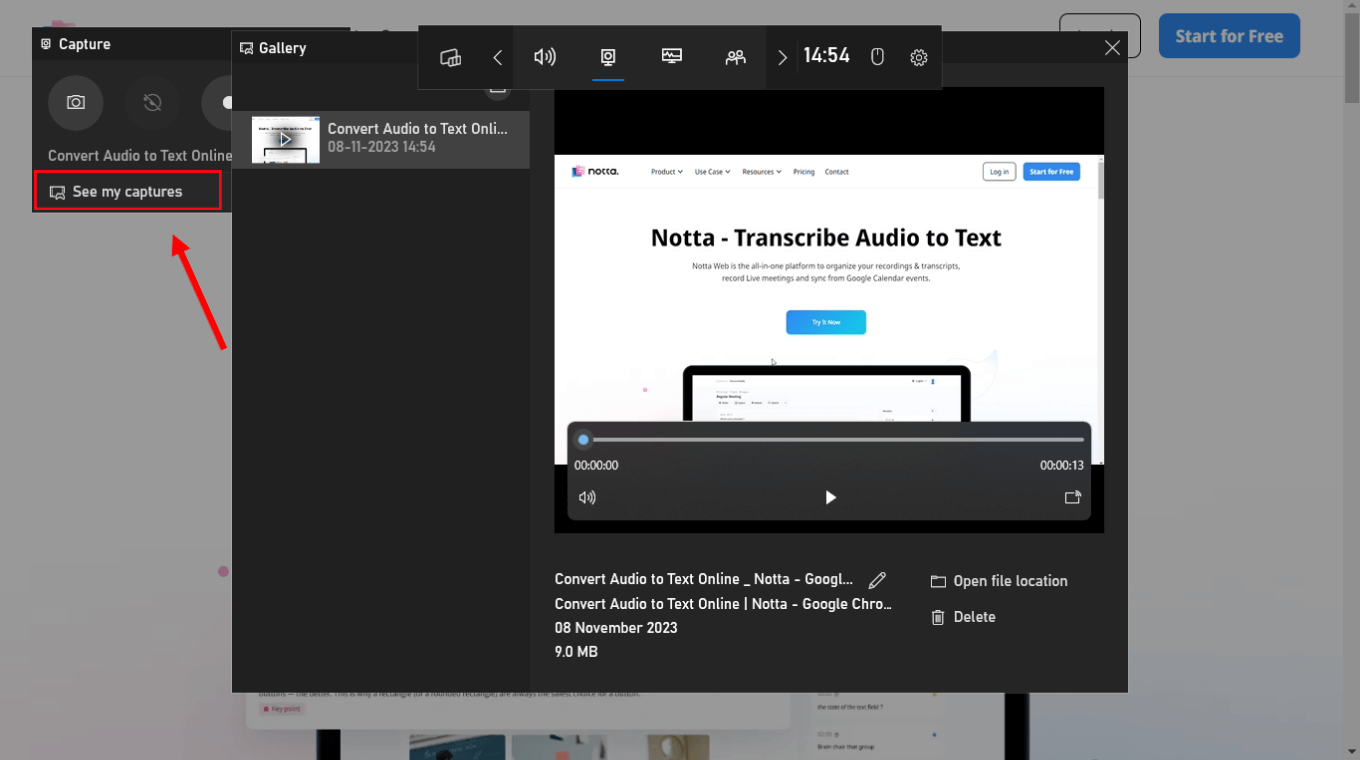The height and width of the screenshot is (760, 1360).
Task: Click the browser scrollbar down arrow
Action: (1351, 751)
